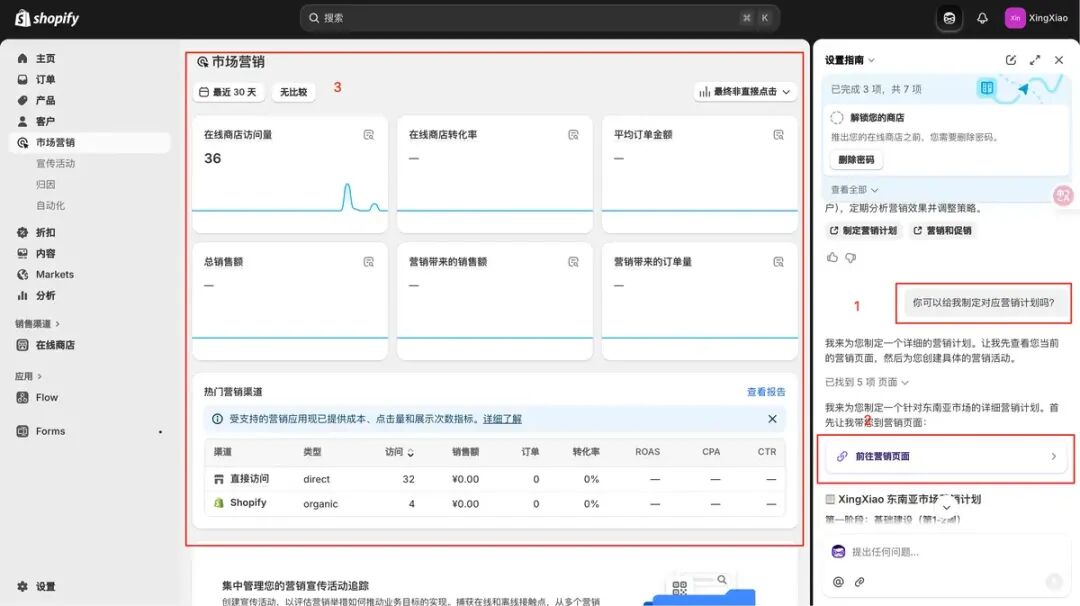Click the notifications bell icon
The height and width of the screenshot is (606, 1080).
click(982, 18)
